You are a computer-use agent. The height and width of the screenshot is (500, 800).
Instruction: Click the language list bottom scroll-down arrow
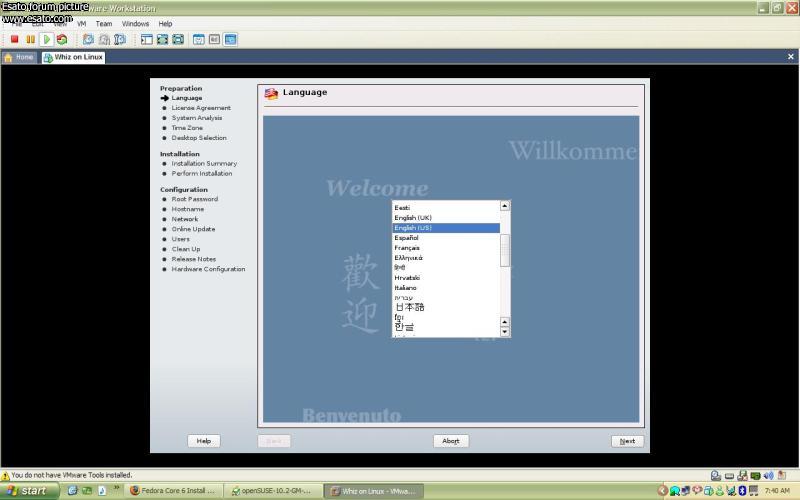(505, 332)
